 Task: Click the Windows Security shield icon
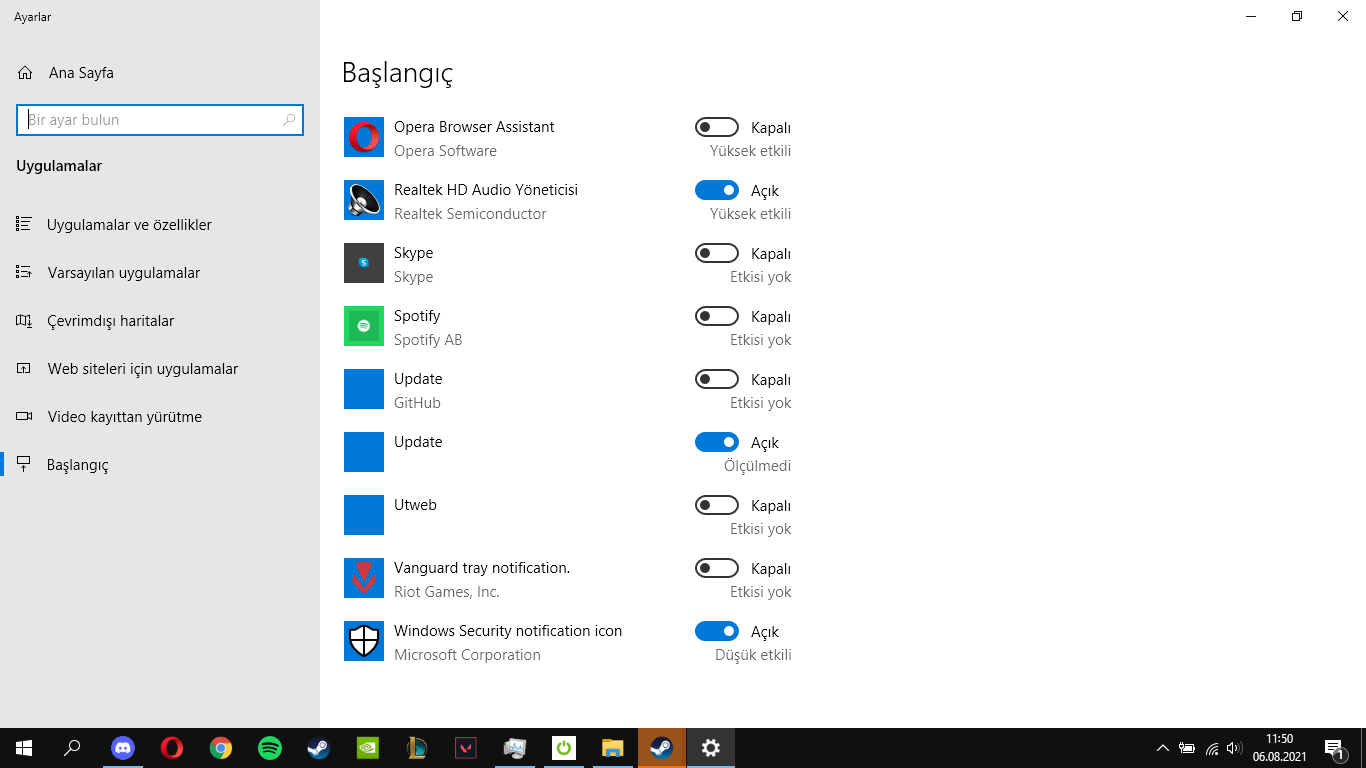(364, 641)
